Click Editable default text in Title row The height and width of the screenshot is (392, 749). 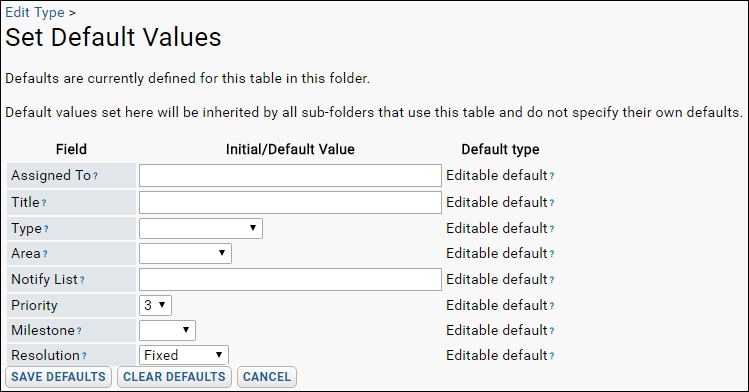[x=497, y=202]
